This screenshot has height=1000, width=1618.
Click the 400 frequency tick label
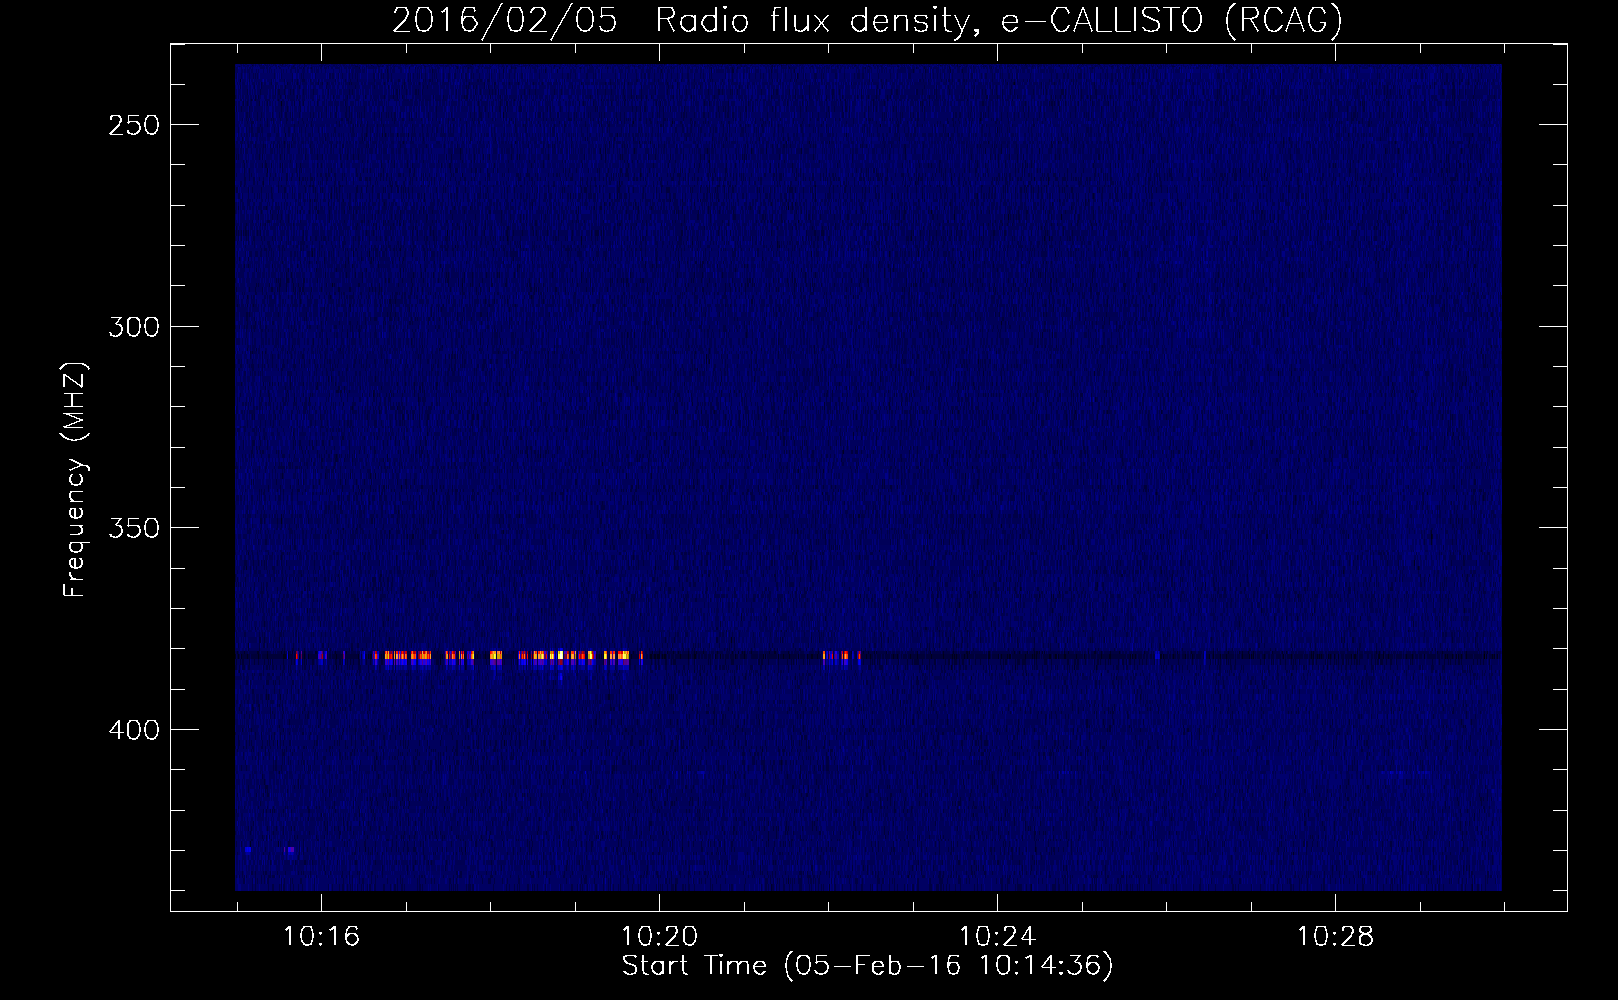point(134,730)
